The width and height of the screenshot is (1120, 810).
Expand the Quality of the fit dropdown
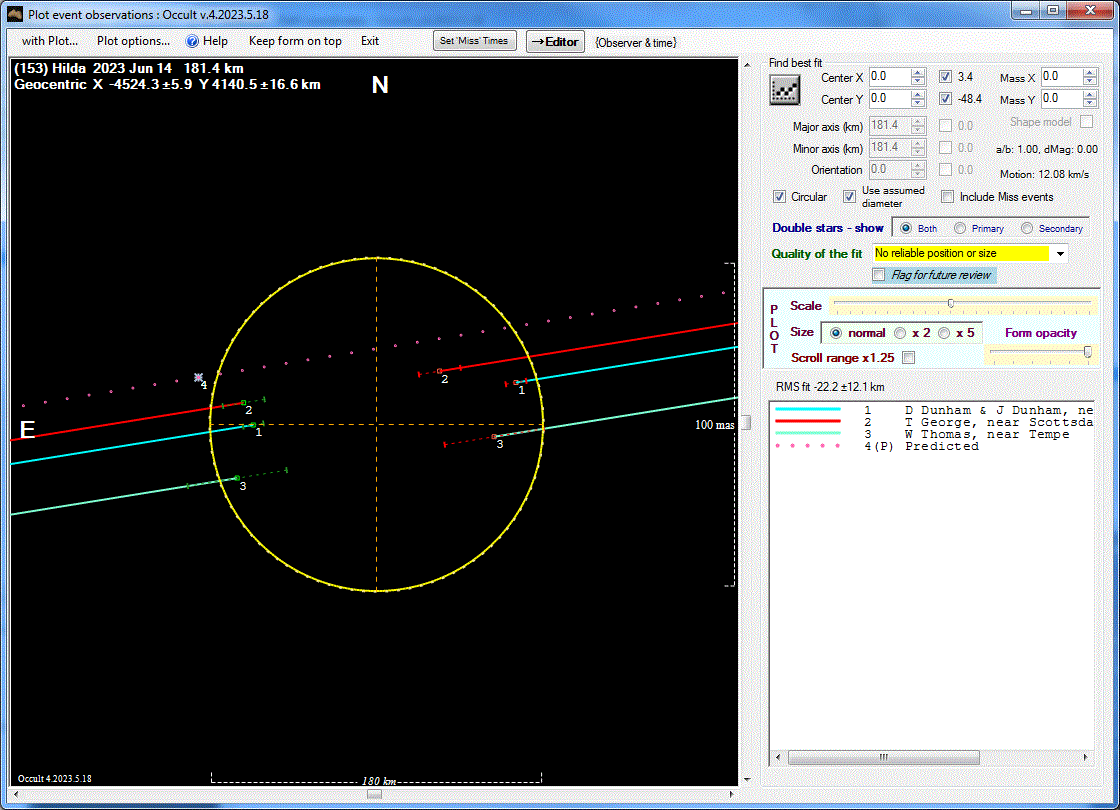(1060, 254)
